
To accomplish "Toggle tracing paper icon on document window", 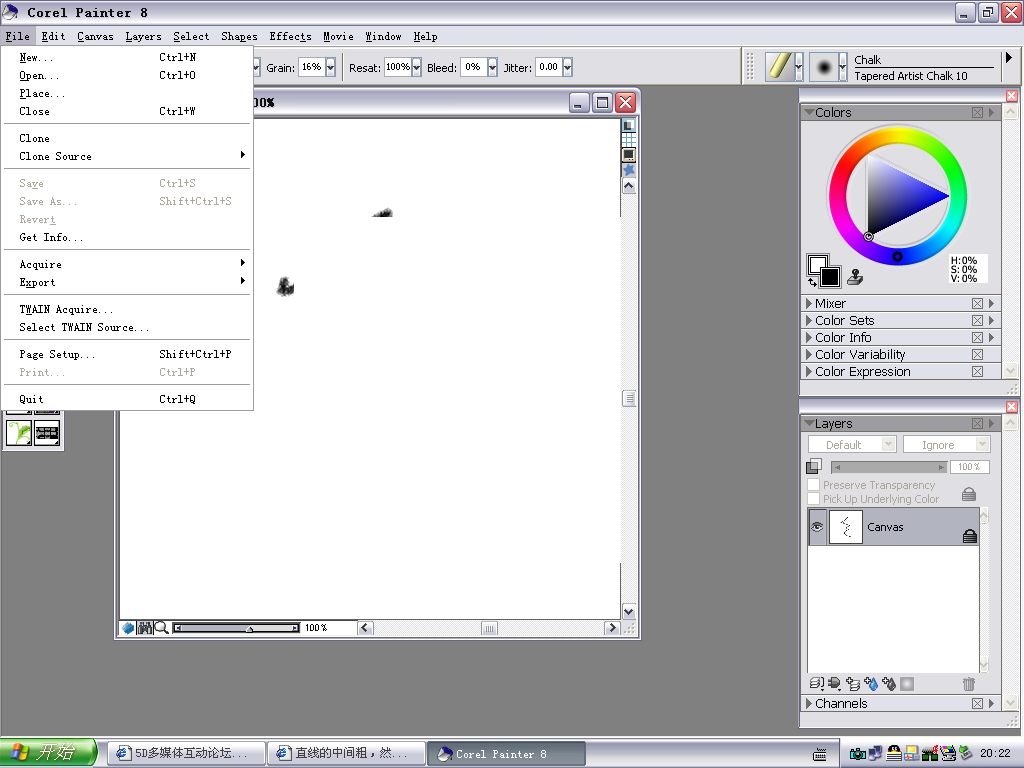I will [x=628, y=125].
